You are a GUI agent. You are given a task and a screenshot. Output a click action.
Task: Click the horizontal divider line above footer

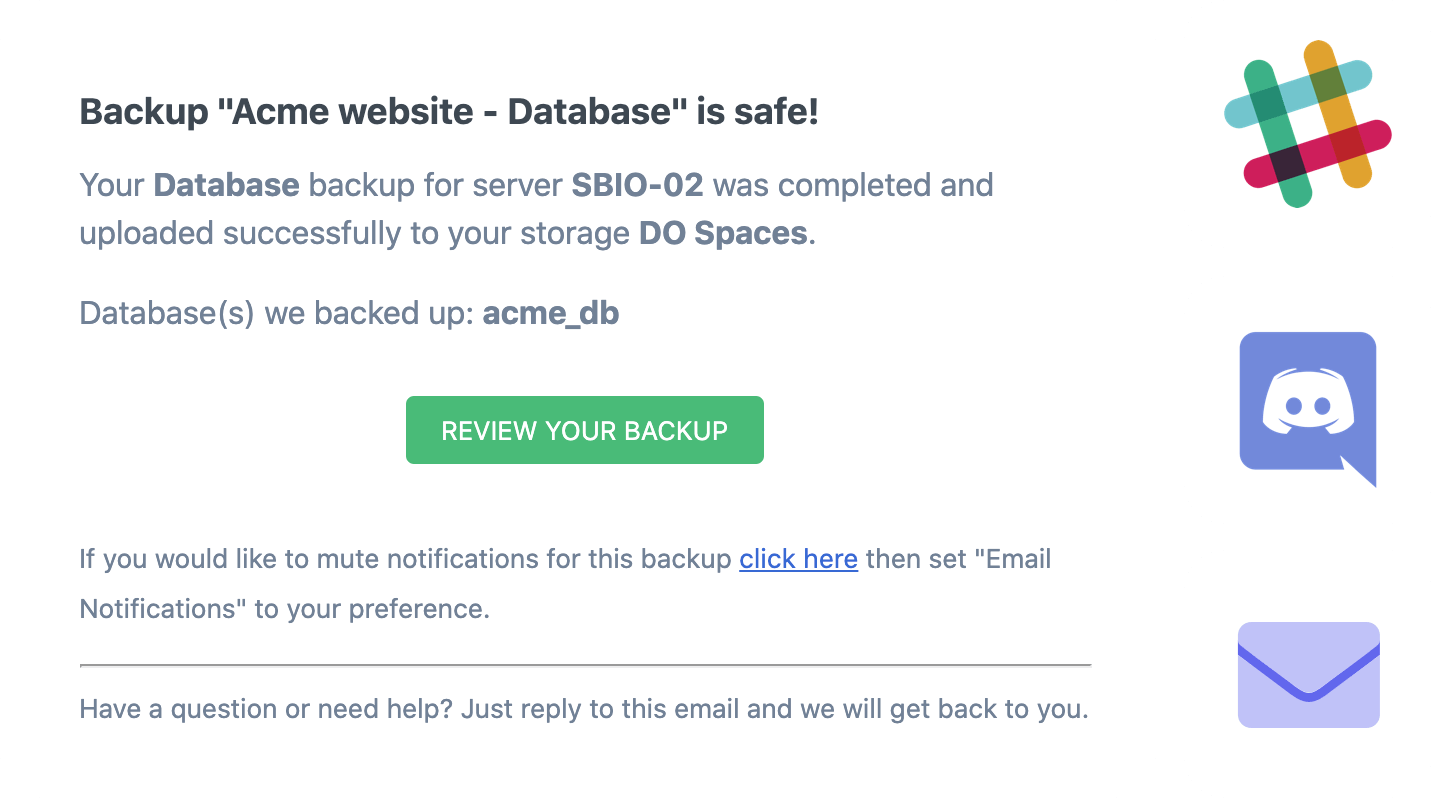[585, 664]
